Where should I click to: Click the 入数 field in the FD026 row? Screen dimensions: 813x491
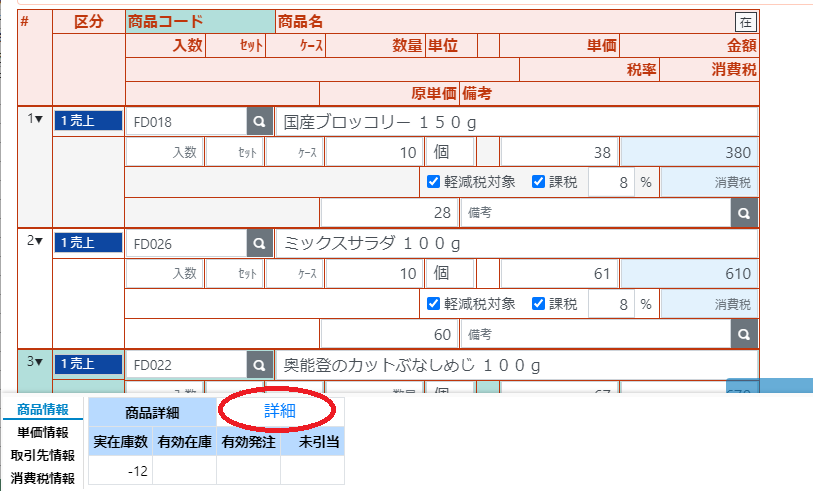(165, 273)
